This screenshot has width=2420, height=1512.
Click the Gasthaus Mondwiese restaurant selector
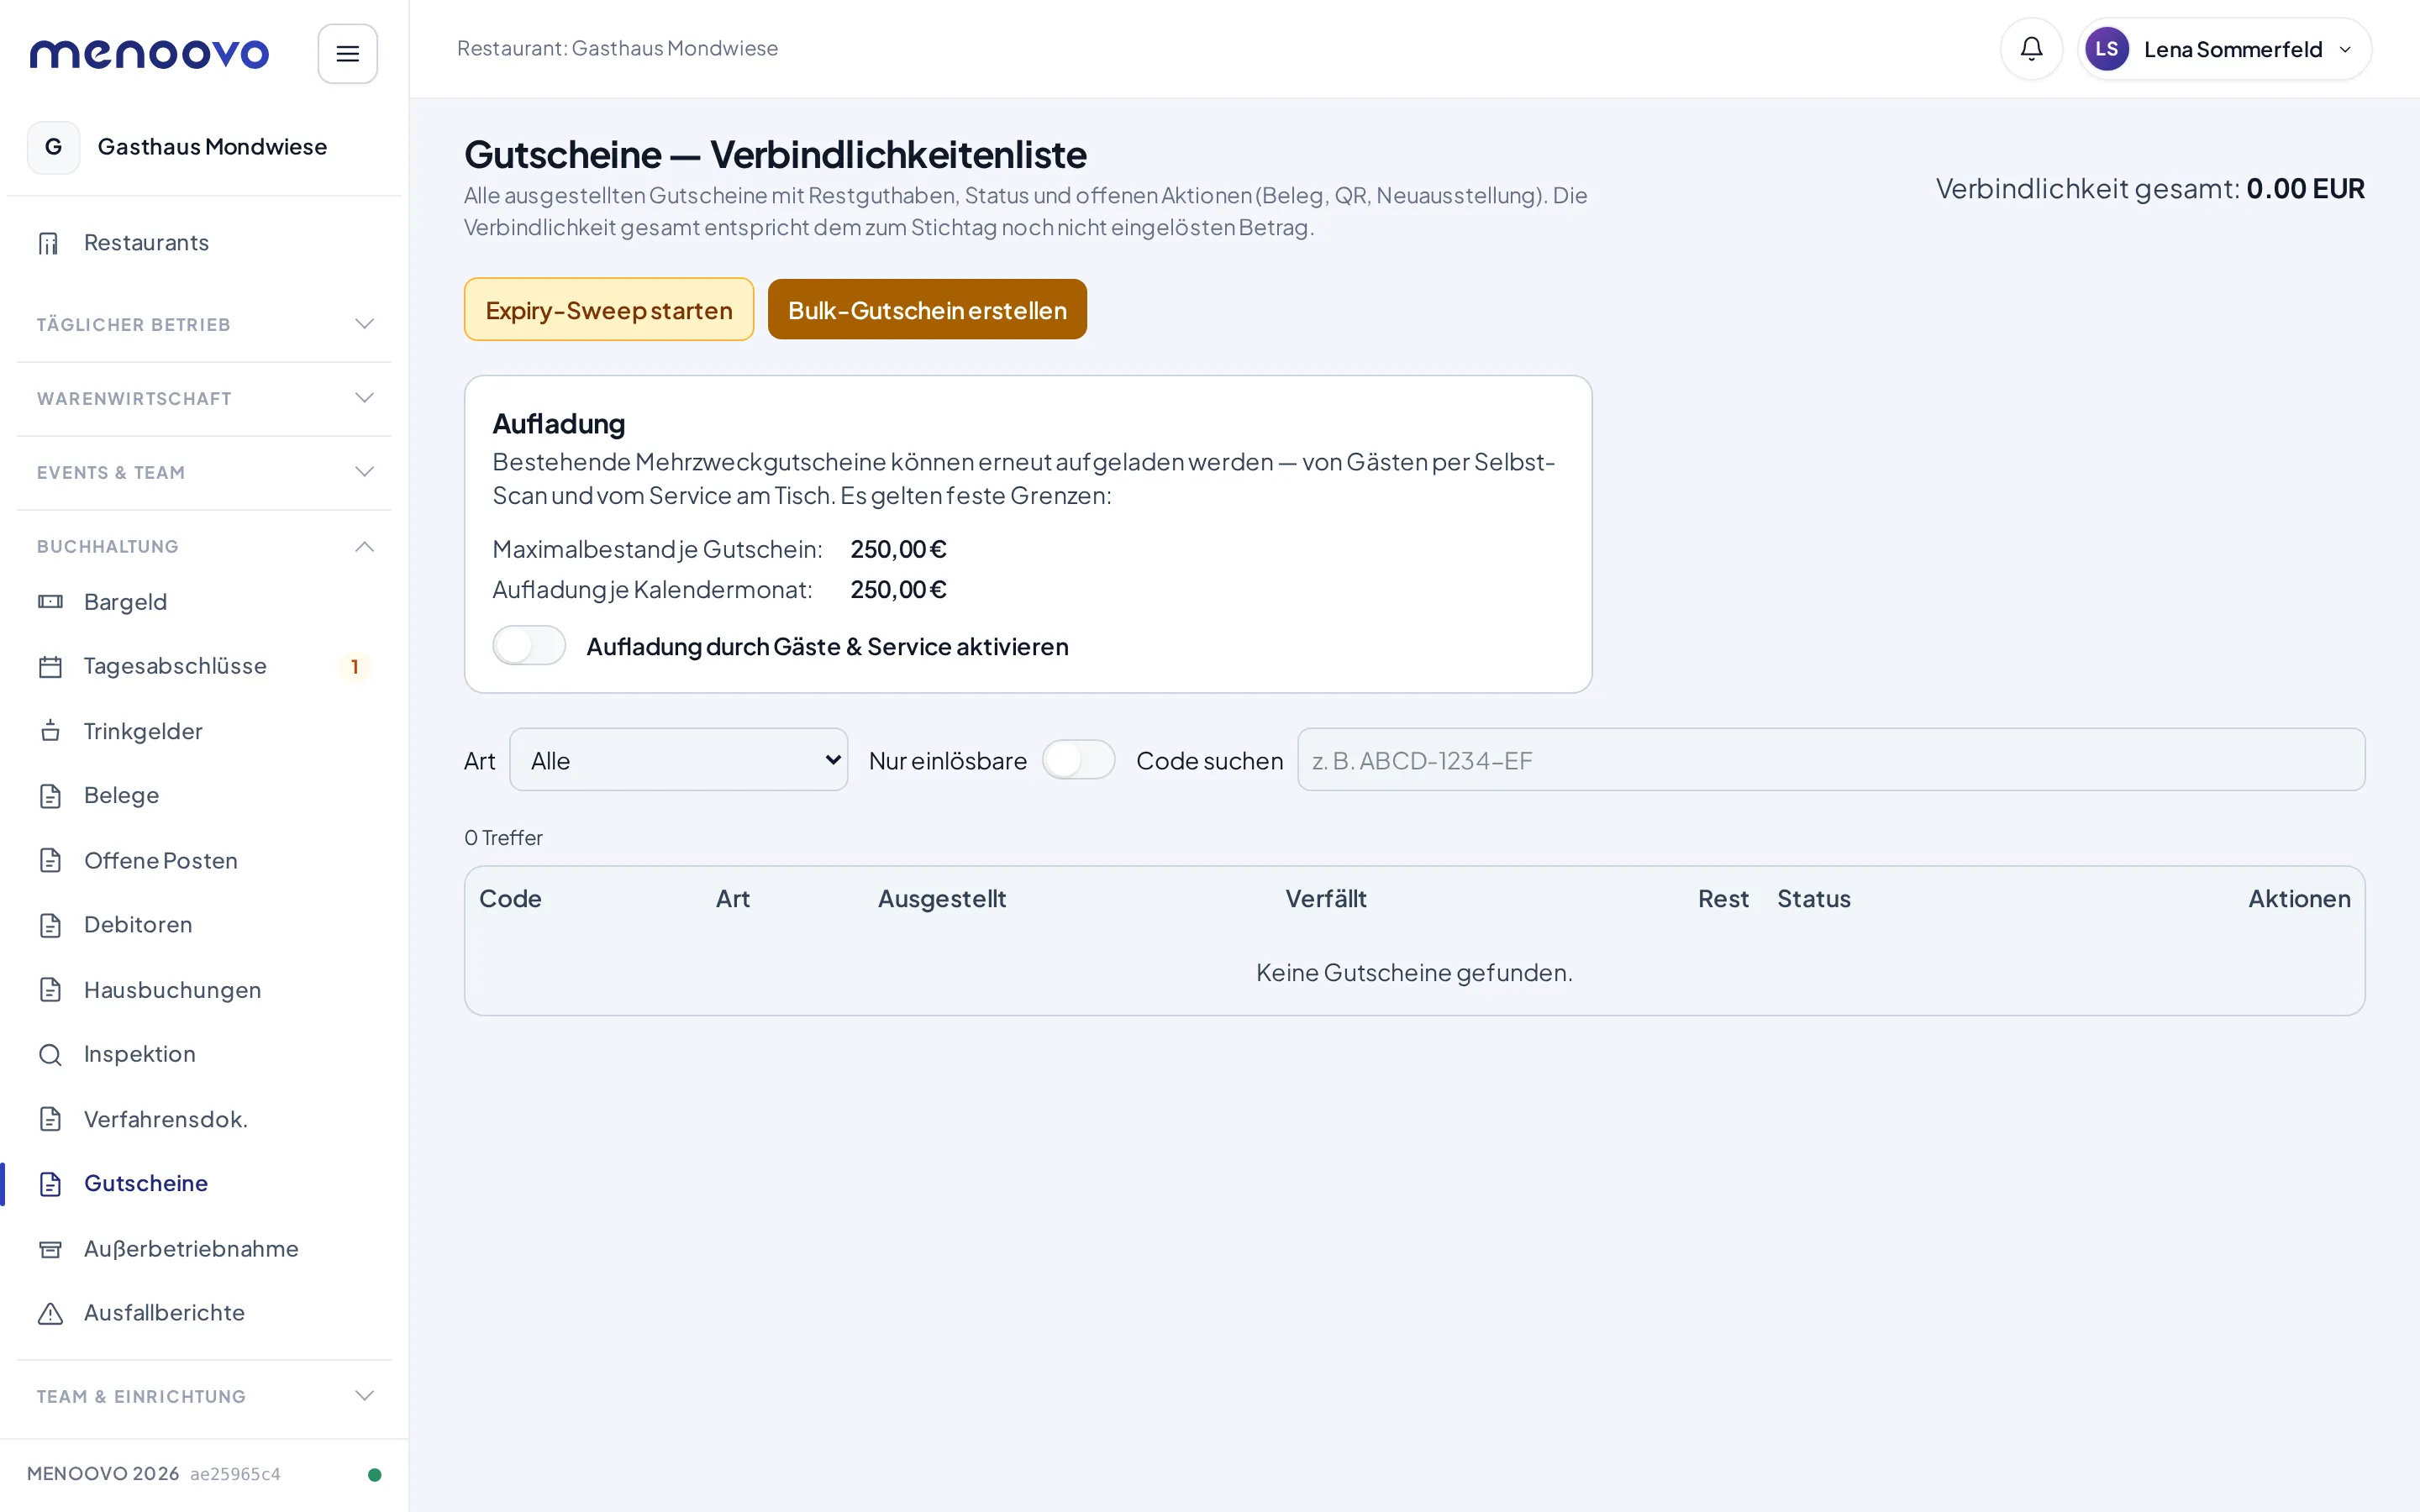[x=204, y=147]
